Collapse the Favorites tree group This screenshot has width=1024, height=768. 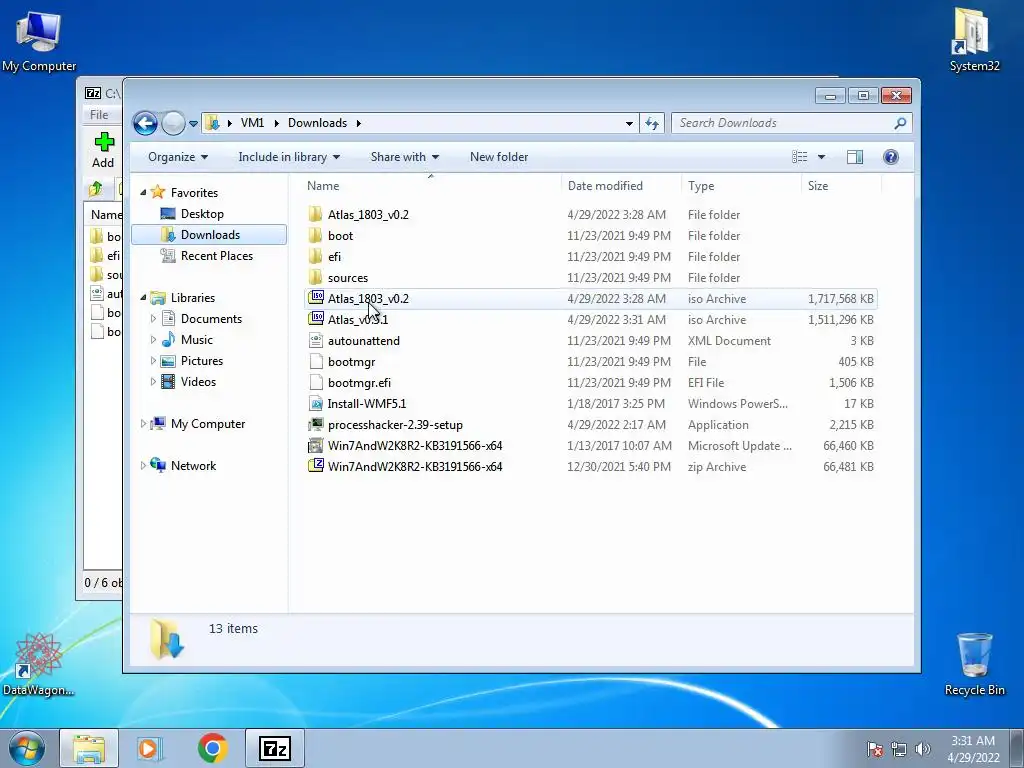pos(143,193)
